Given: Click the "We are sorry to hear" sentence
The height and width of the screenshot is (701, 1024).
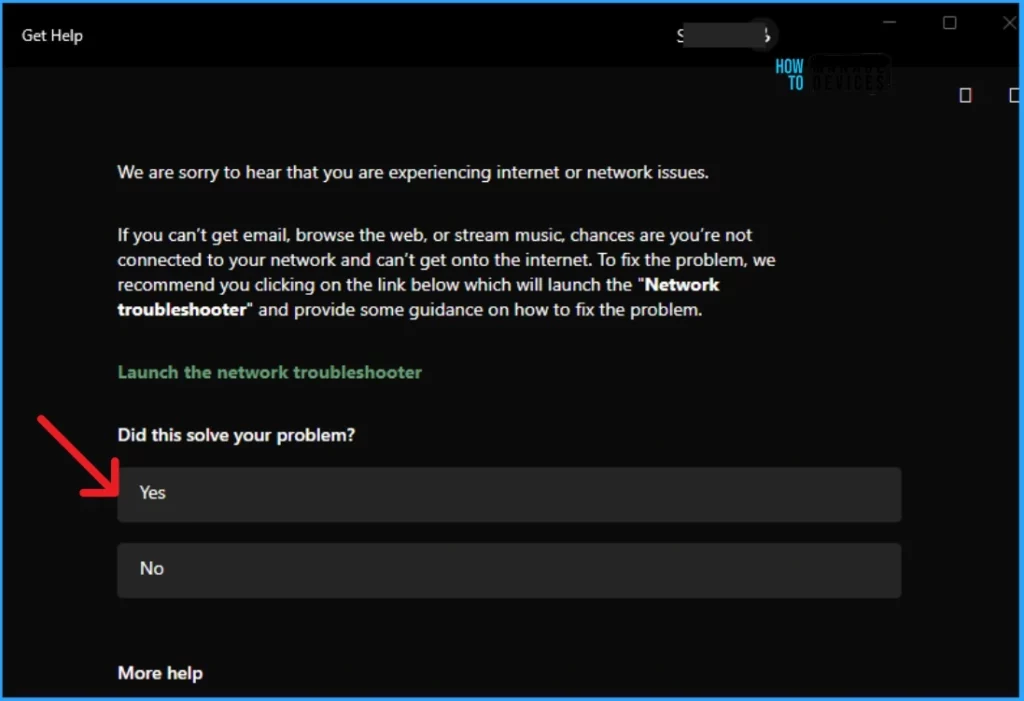Looking at the screenshot, I should click(412, 172).
